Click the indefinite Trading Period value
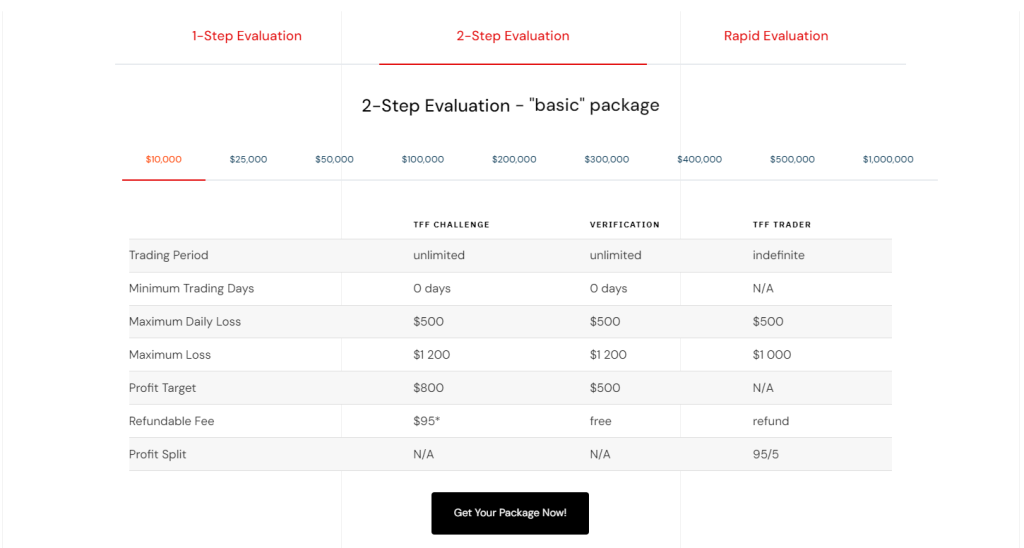 click(x=778, y=255)
